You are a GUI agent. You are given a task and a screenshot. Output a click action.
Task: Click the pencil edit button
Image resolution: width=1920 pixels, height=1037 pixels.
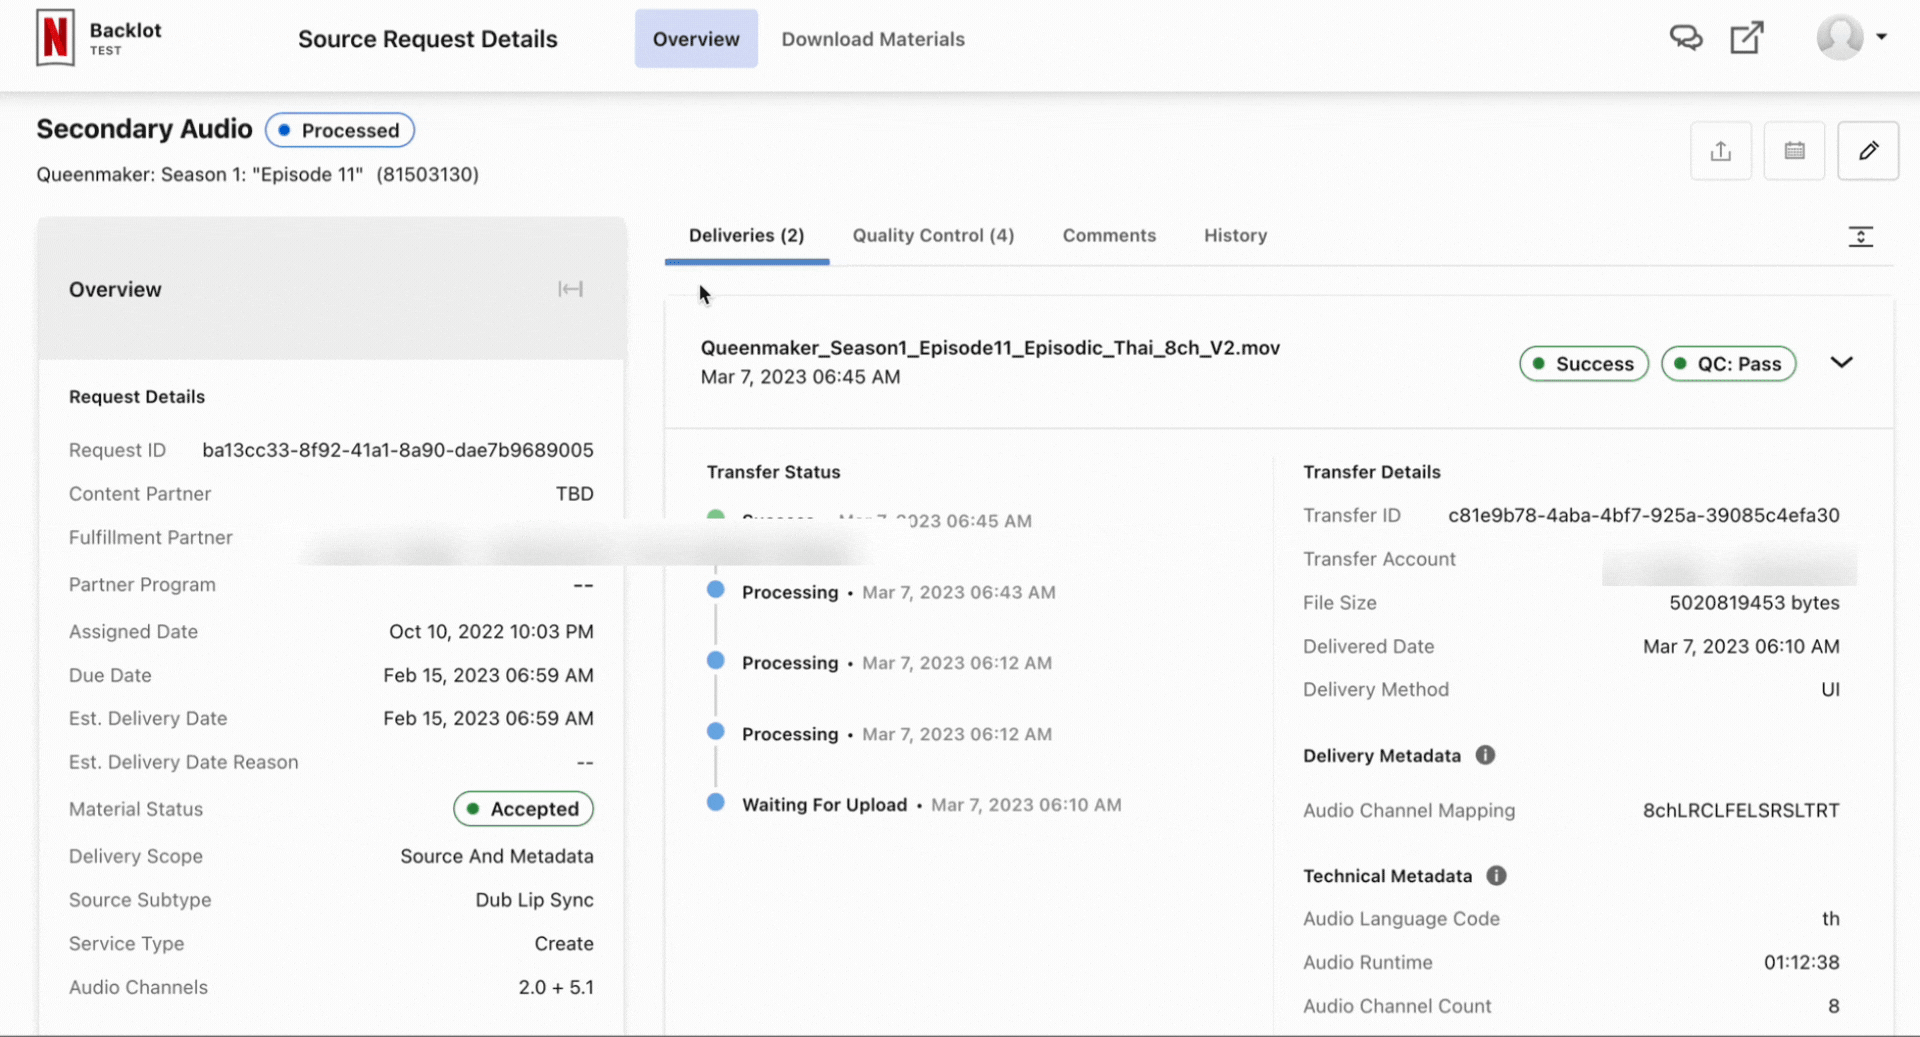pos(1868,151)
